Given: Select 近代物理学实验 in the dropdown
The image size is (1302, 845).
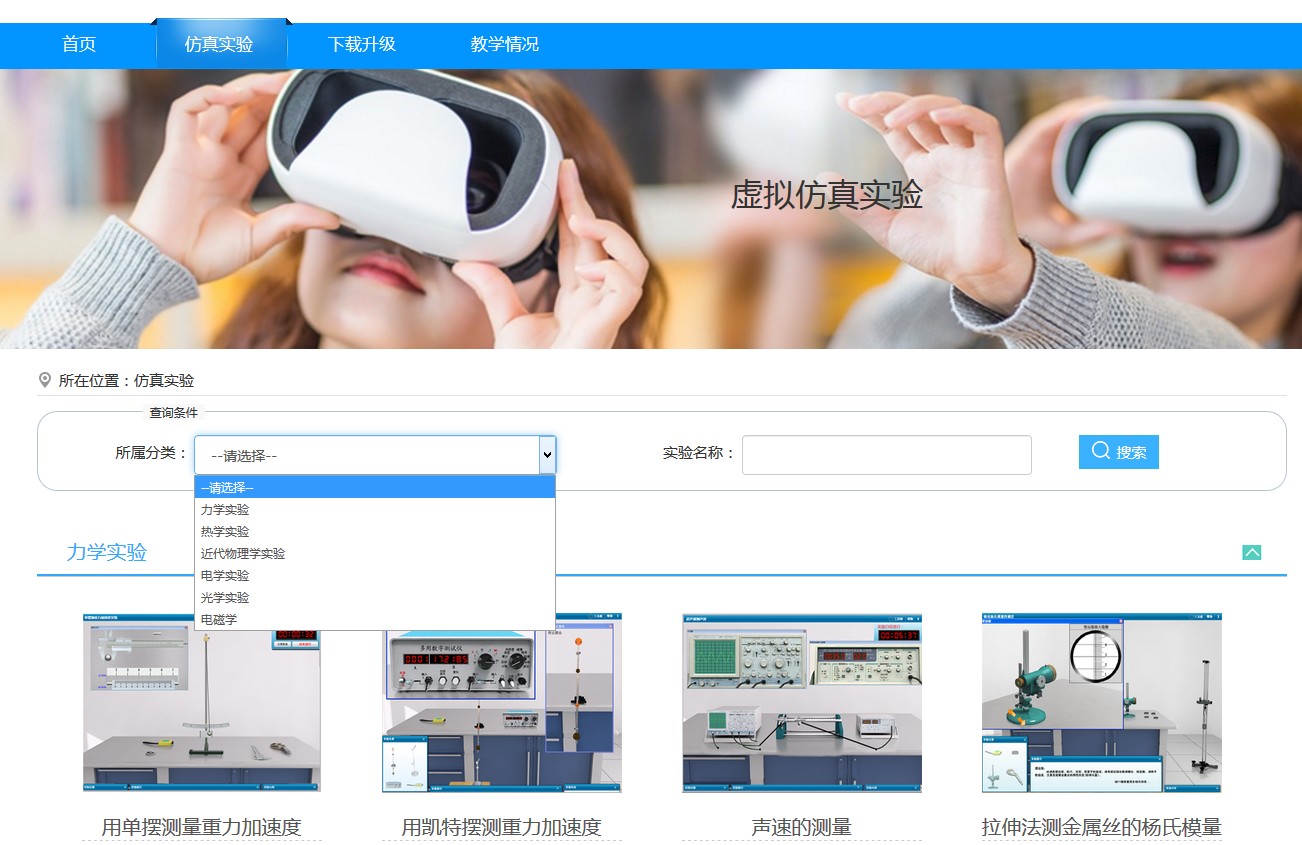Looking at the screenshot, I should [x=243, y=554].
